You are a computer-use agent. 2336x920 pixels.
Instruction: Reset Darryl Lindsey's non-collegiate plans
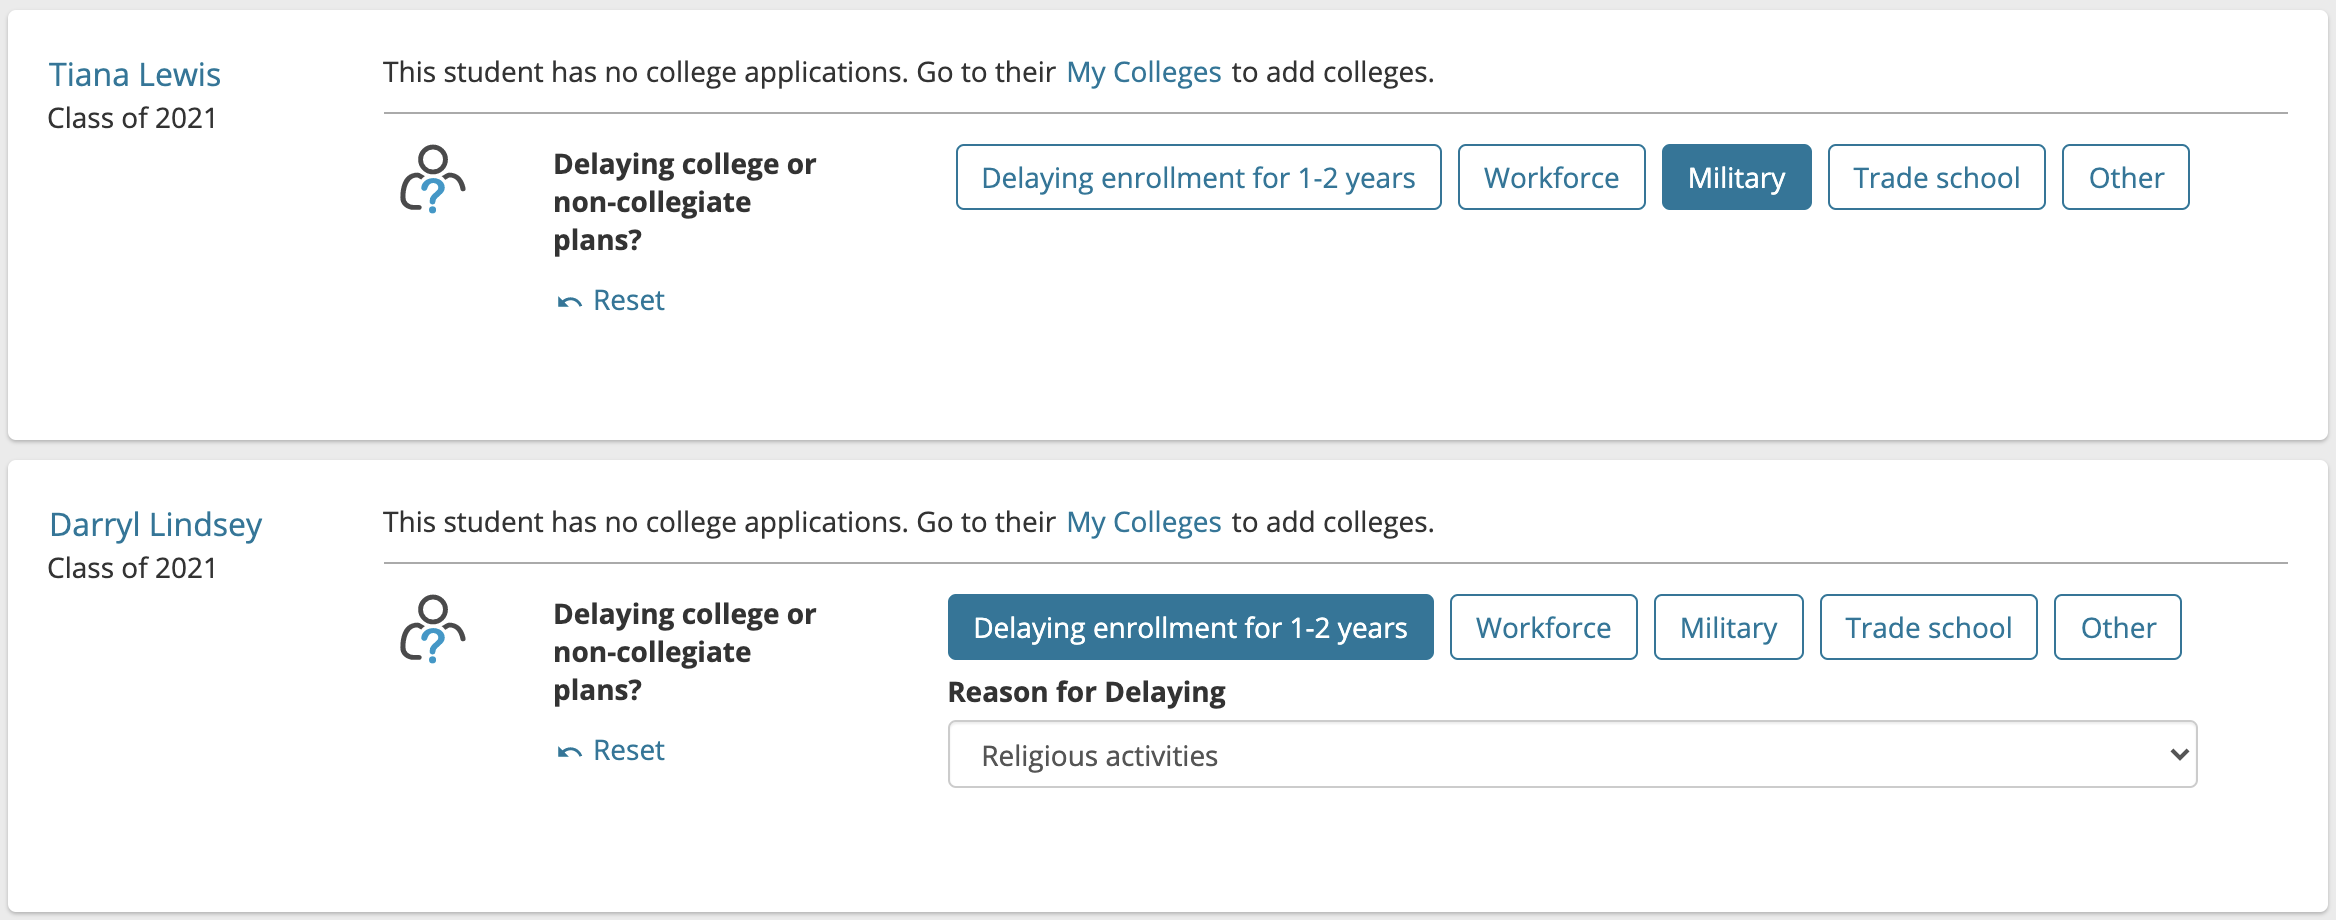coord(611,750)
